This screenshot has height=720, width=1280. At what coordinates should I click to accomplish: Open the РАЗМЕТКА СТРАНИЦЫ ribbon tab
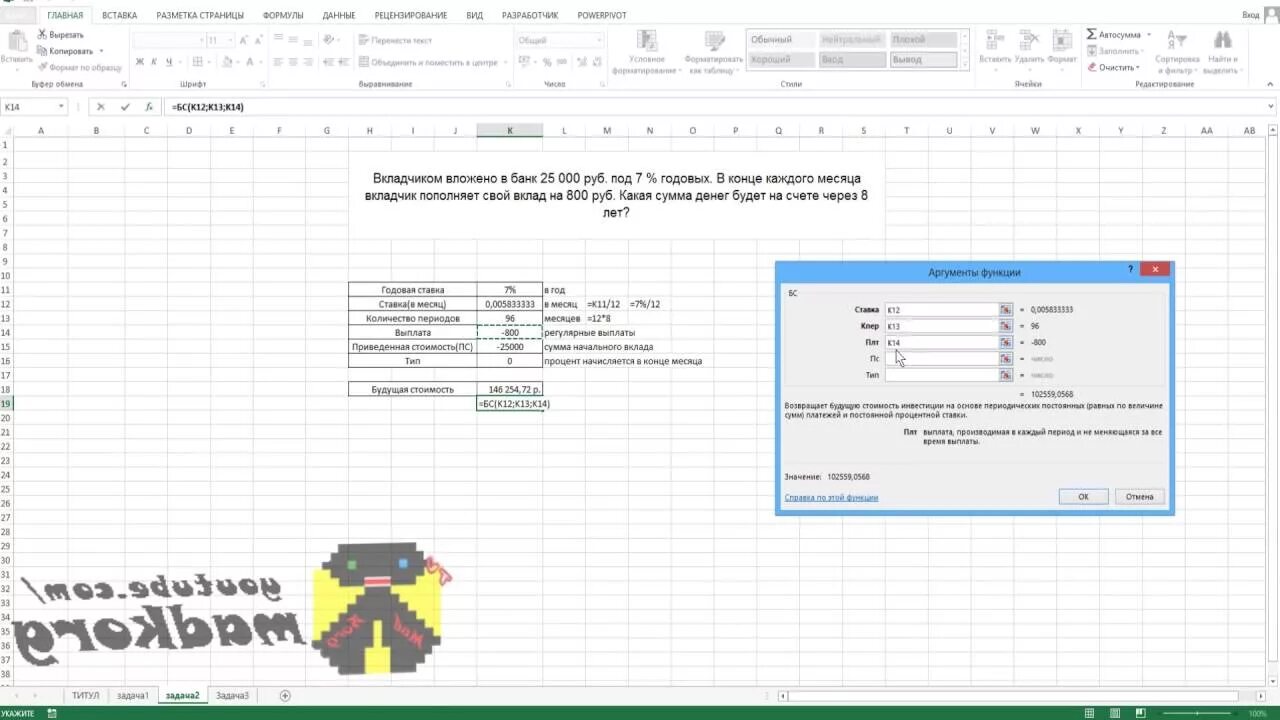pyautogui.click(x=200, y=15)
